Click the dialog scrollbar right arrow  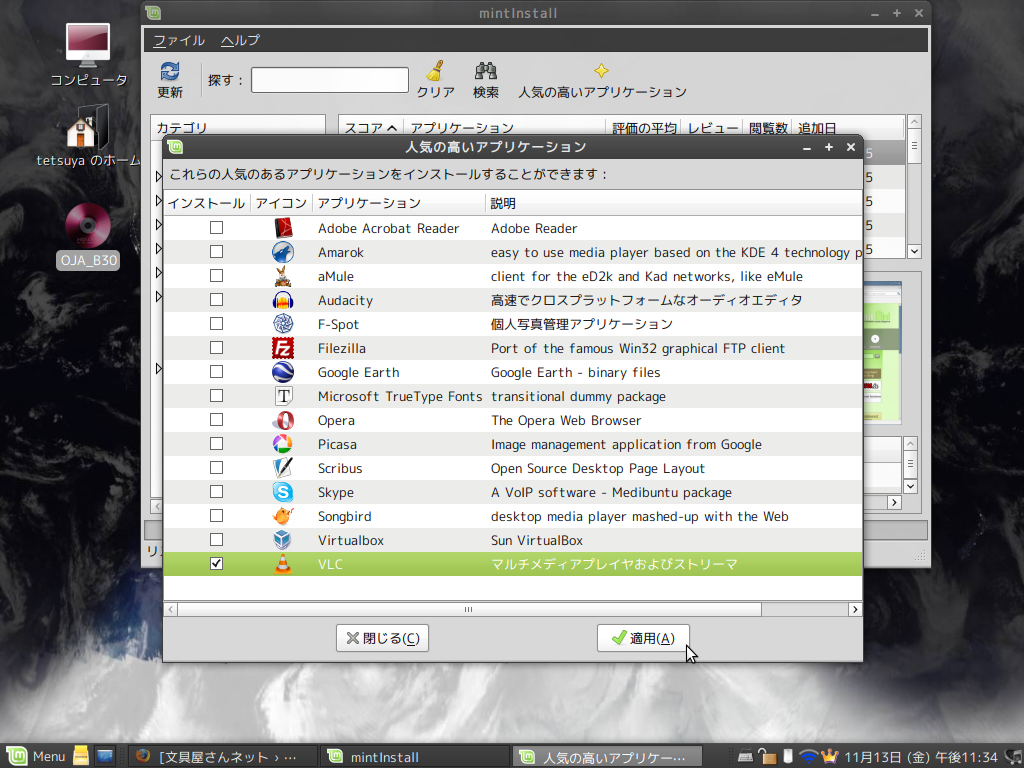(855, 609)
